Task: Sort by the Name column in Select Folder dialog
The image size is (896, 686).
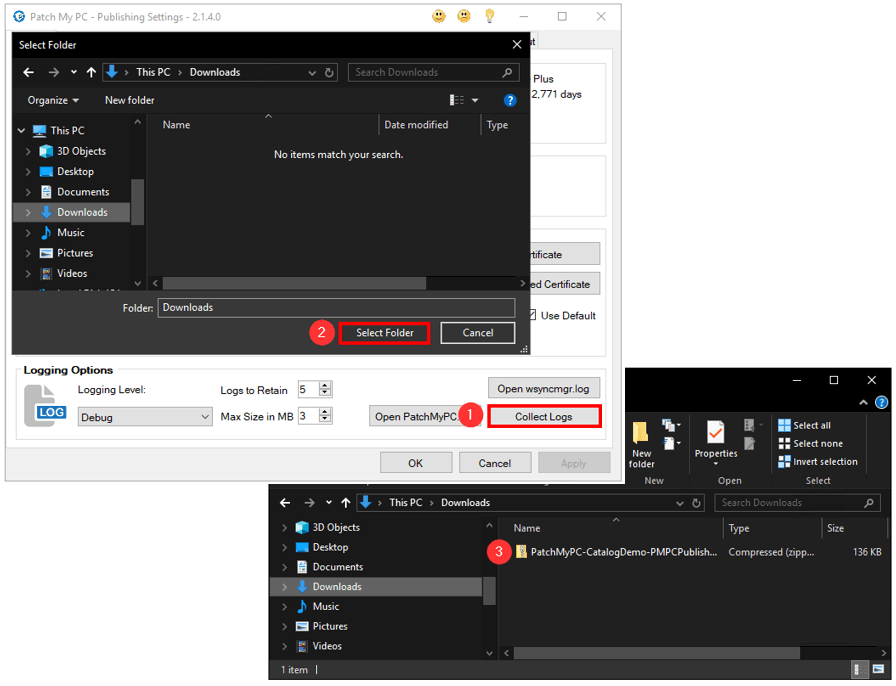Action: point(176,125)
